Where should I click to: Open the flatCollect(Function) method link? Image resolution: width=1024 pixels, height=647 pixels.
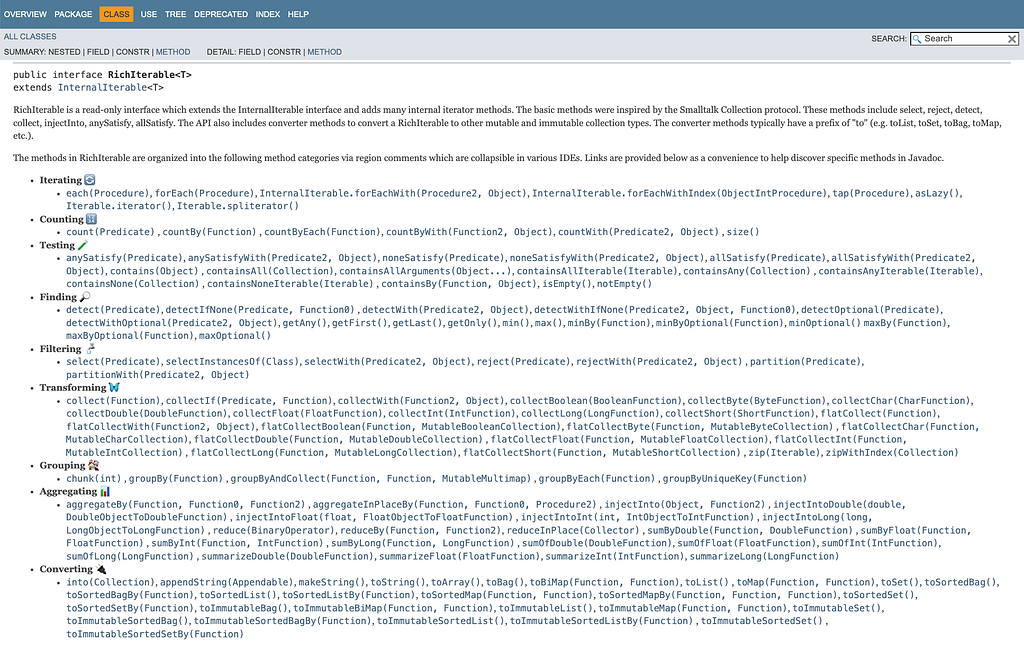point(880,414)
